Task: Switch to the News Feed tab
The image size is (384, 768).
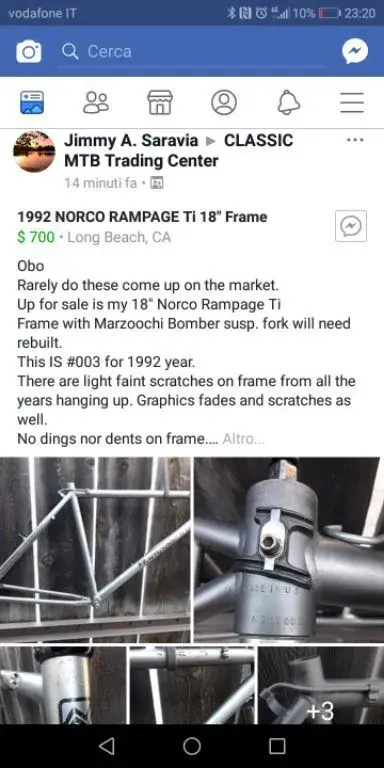Action: click(32, 102)
